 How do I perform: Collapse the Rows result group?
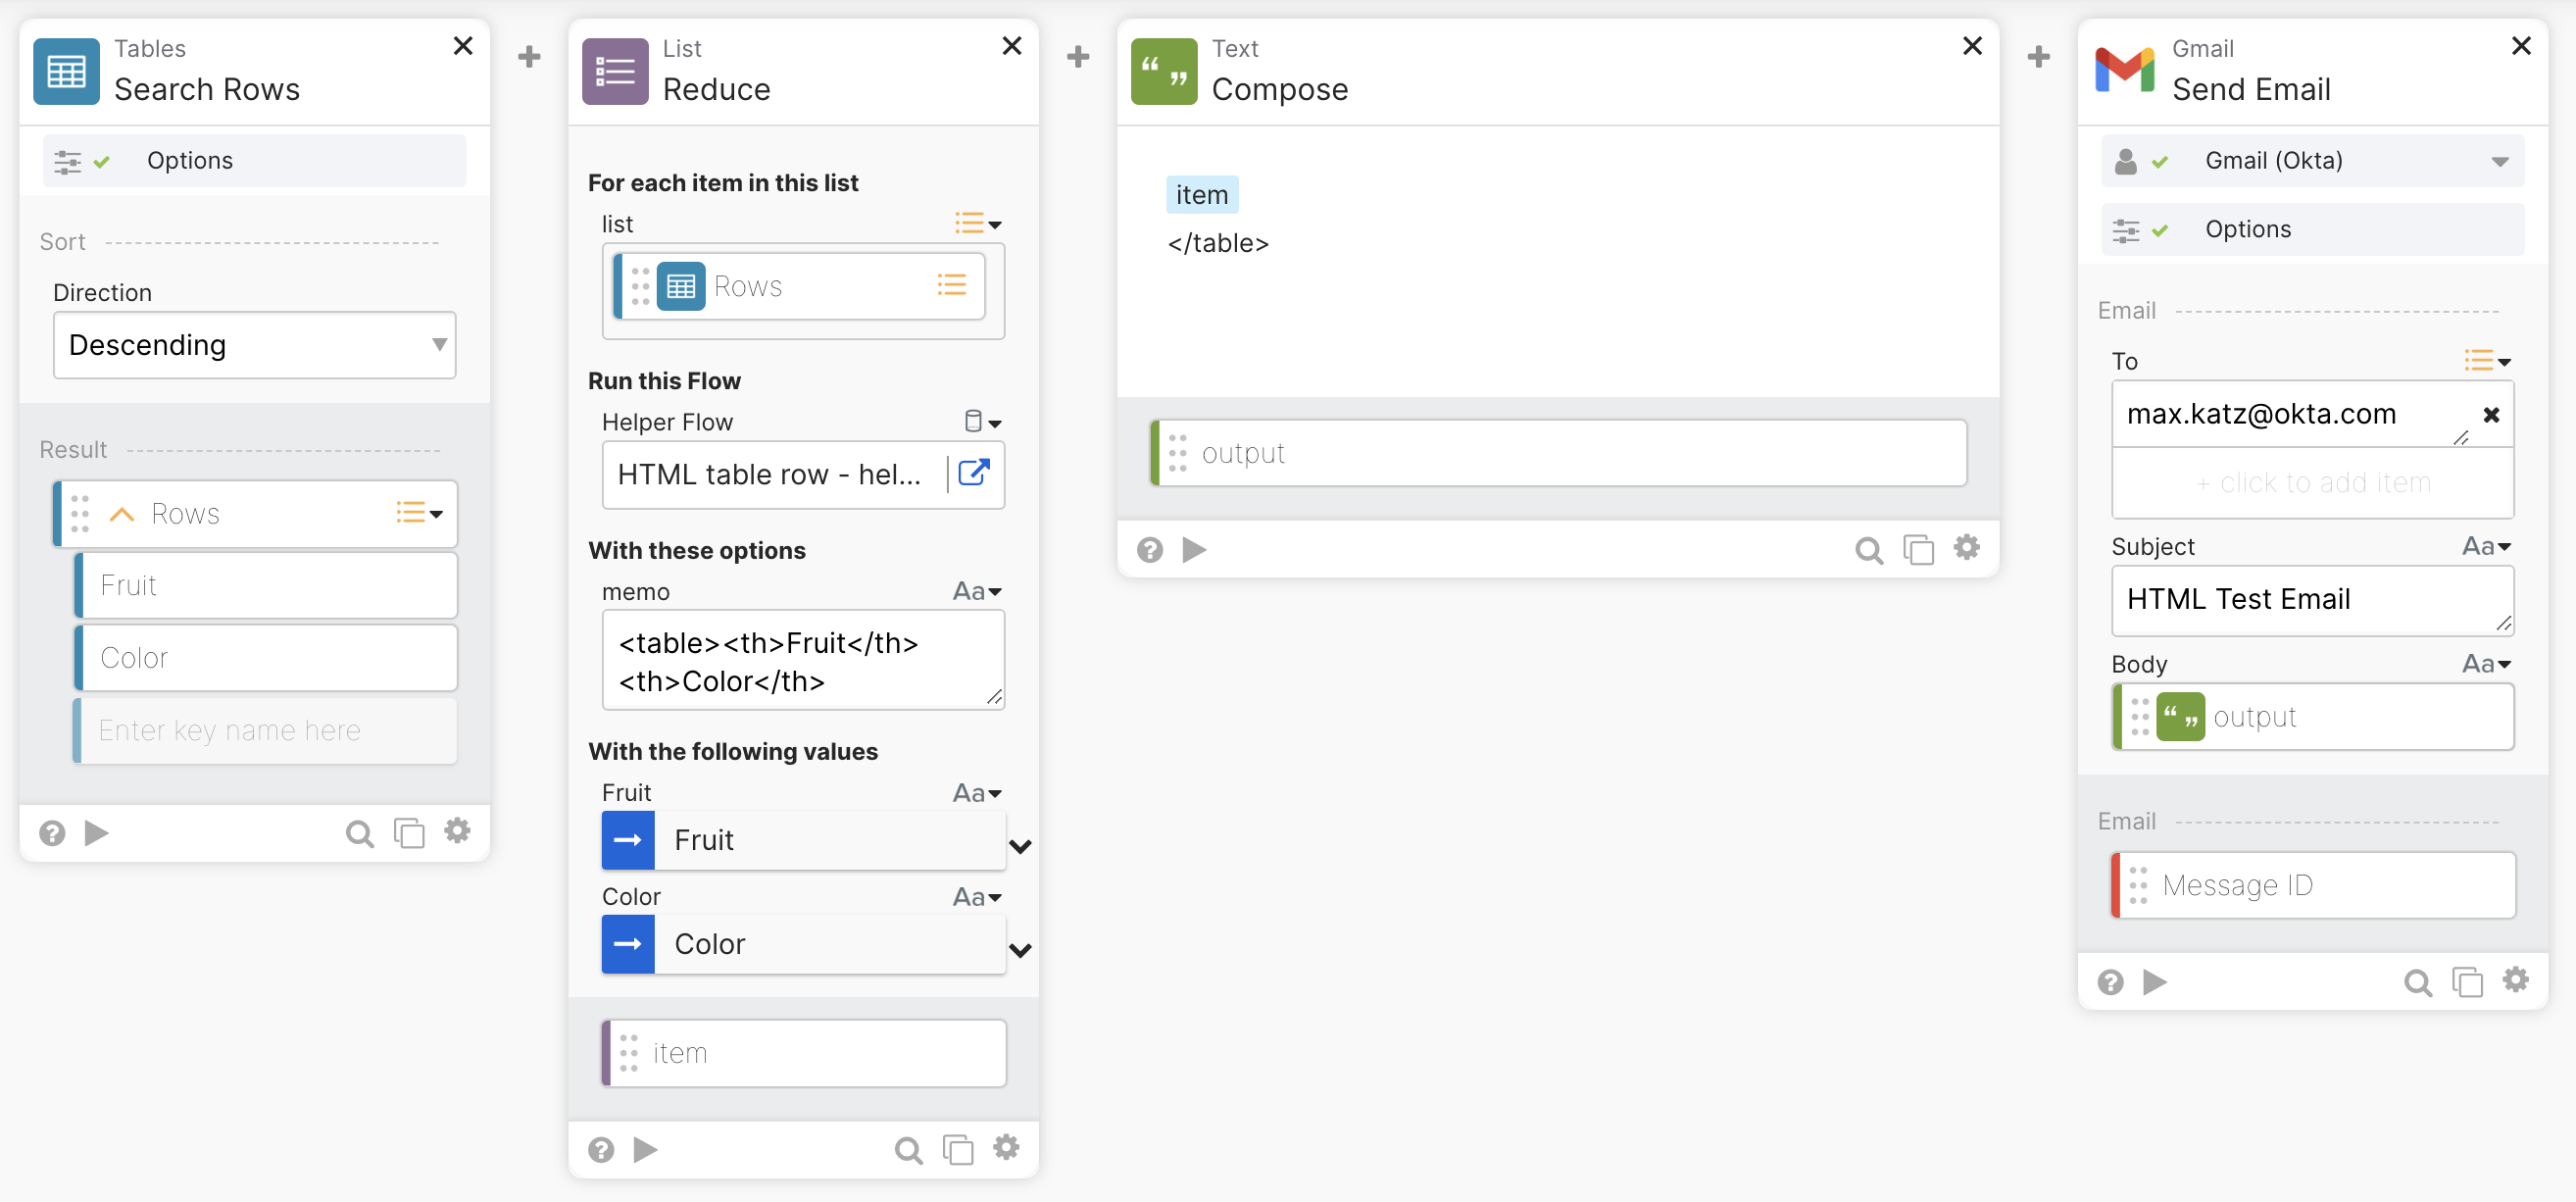pos(122,514)
